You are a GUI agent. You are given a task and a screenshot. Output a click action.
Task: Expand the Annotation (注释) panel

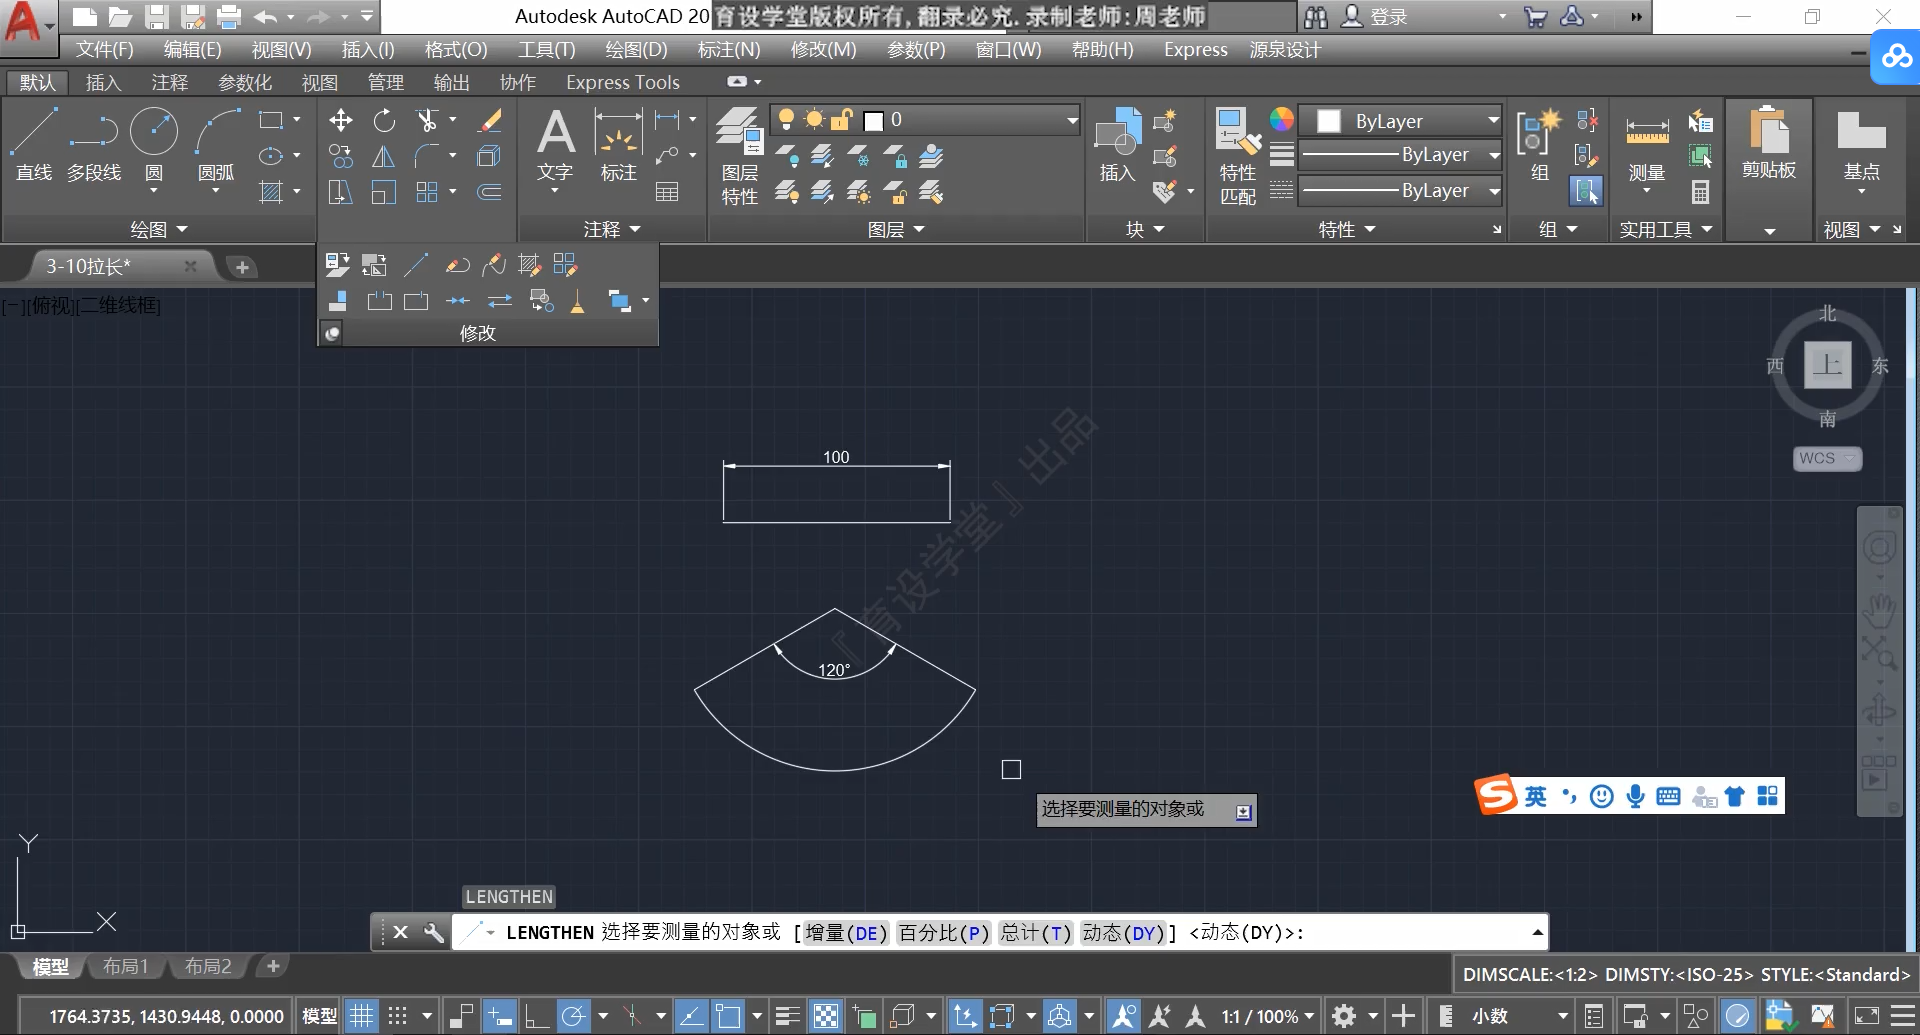tap(611, 230)
